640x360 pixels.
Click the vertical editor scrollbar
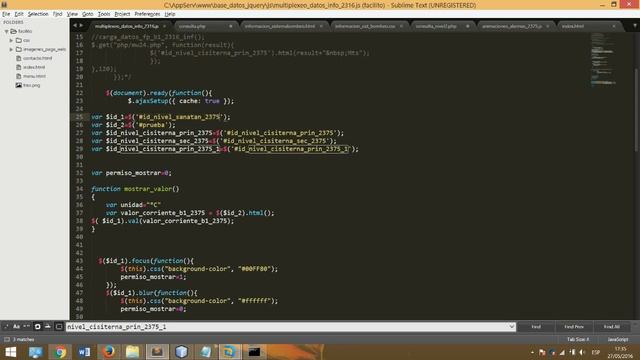pyautogui.click(x=636, y=110)
